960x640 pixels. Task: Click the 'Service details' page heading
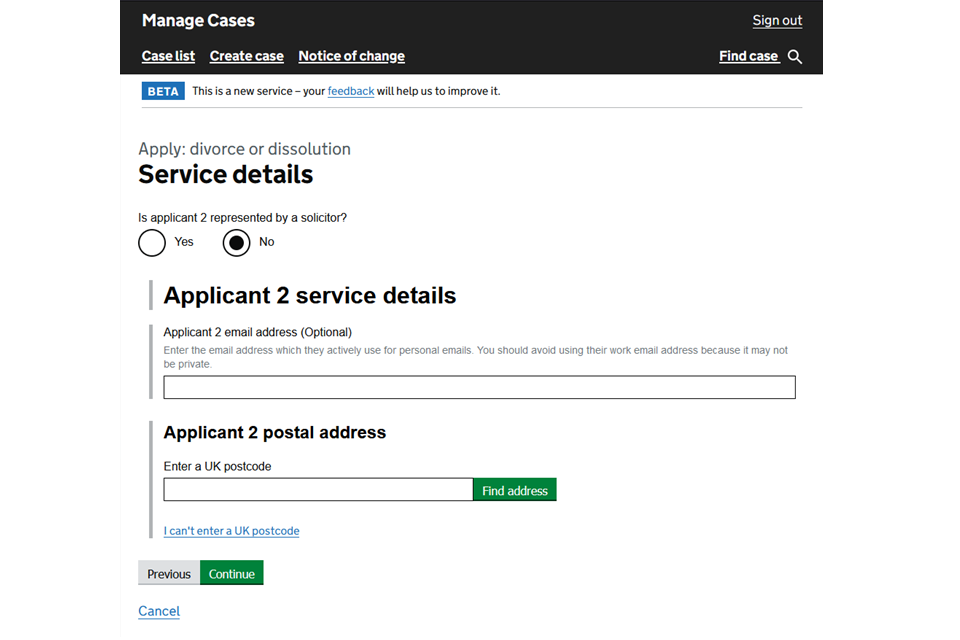click(x=225, y=175)
